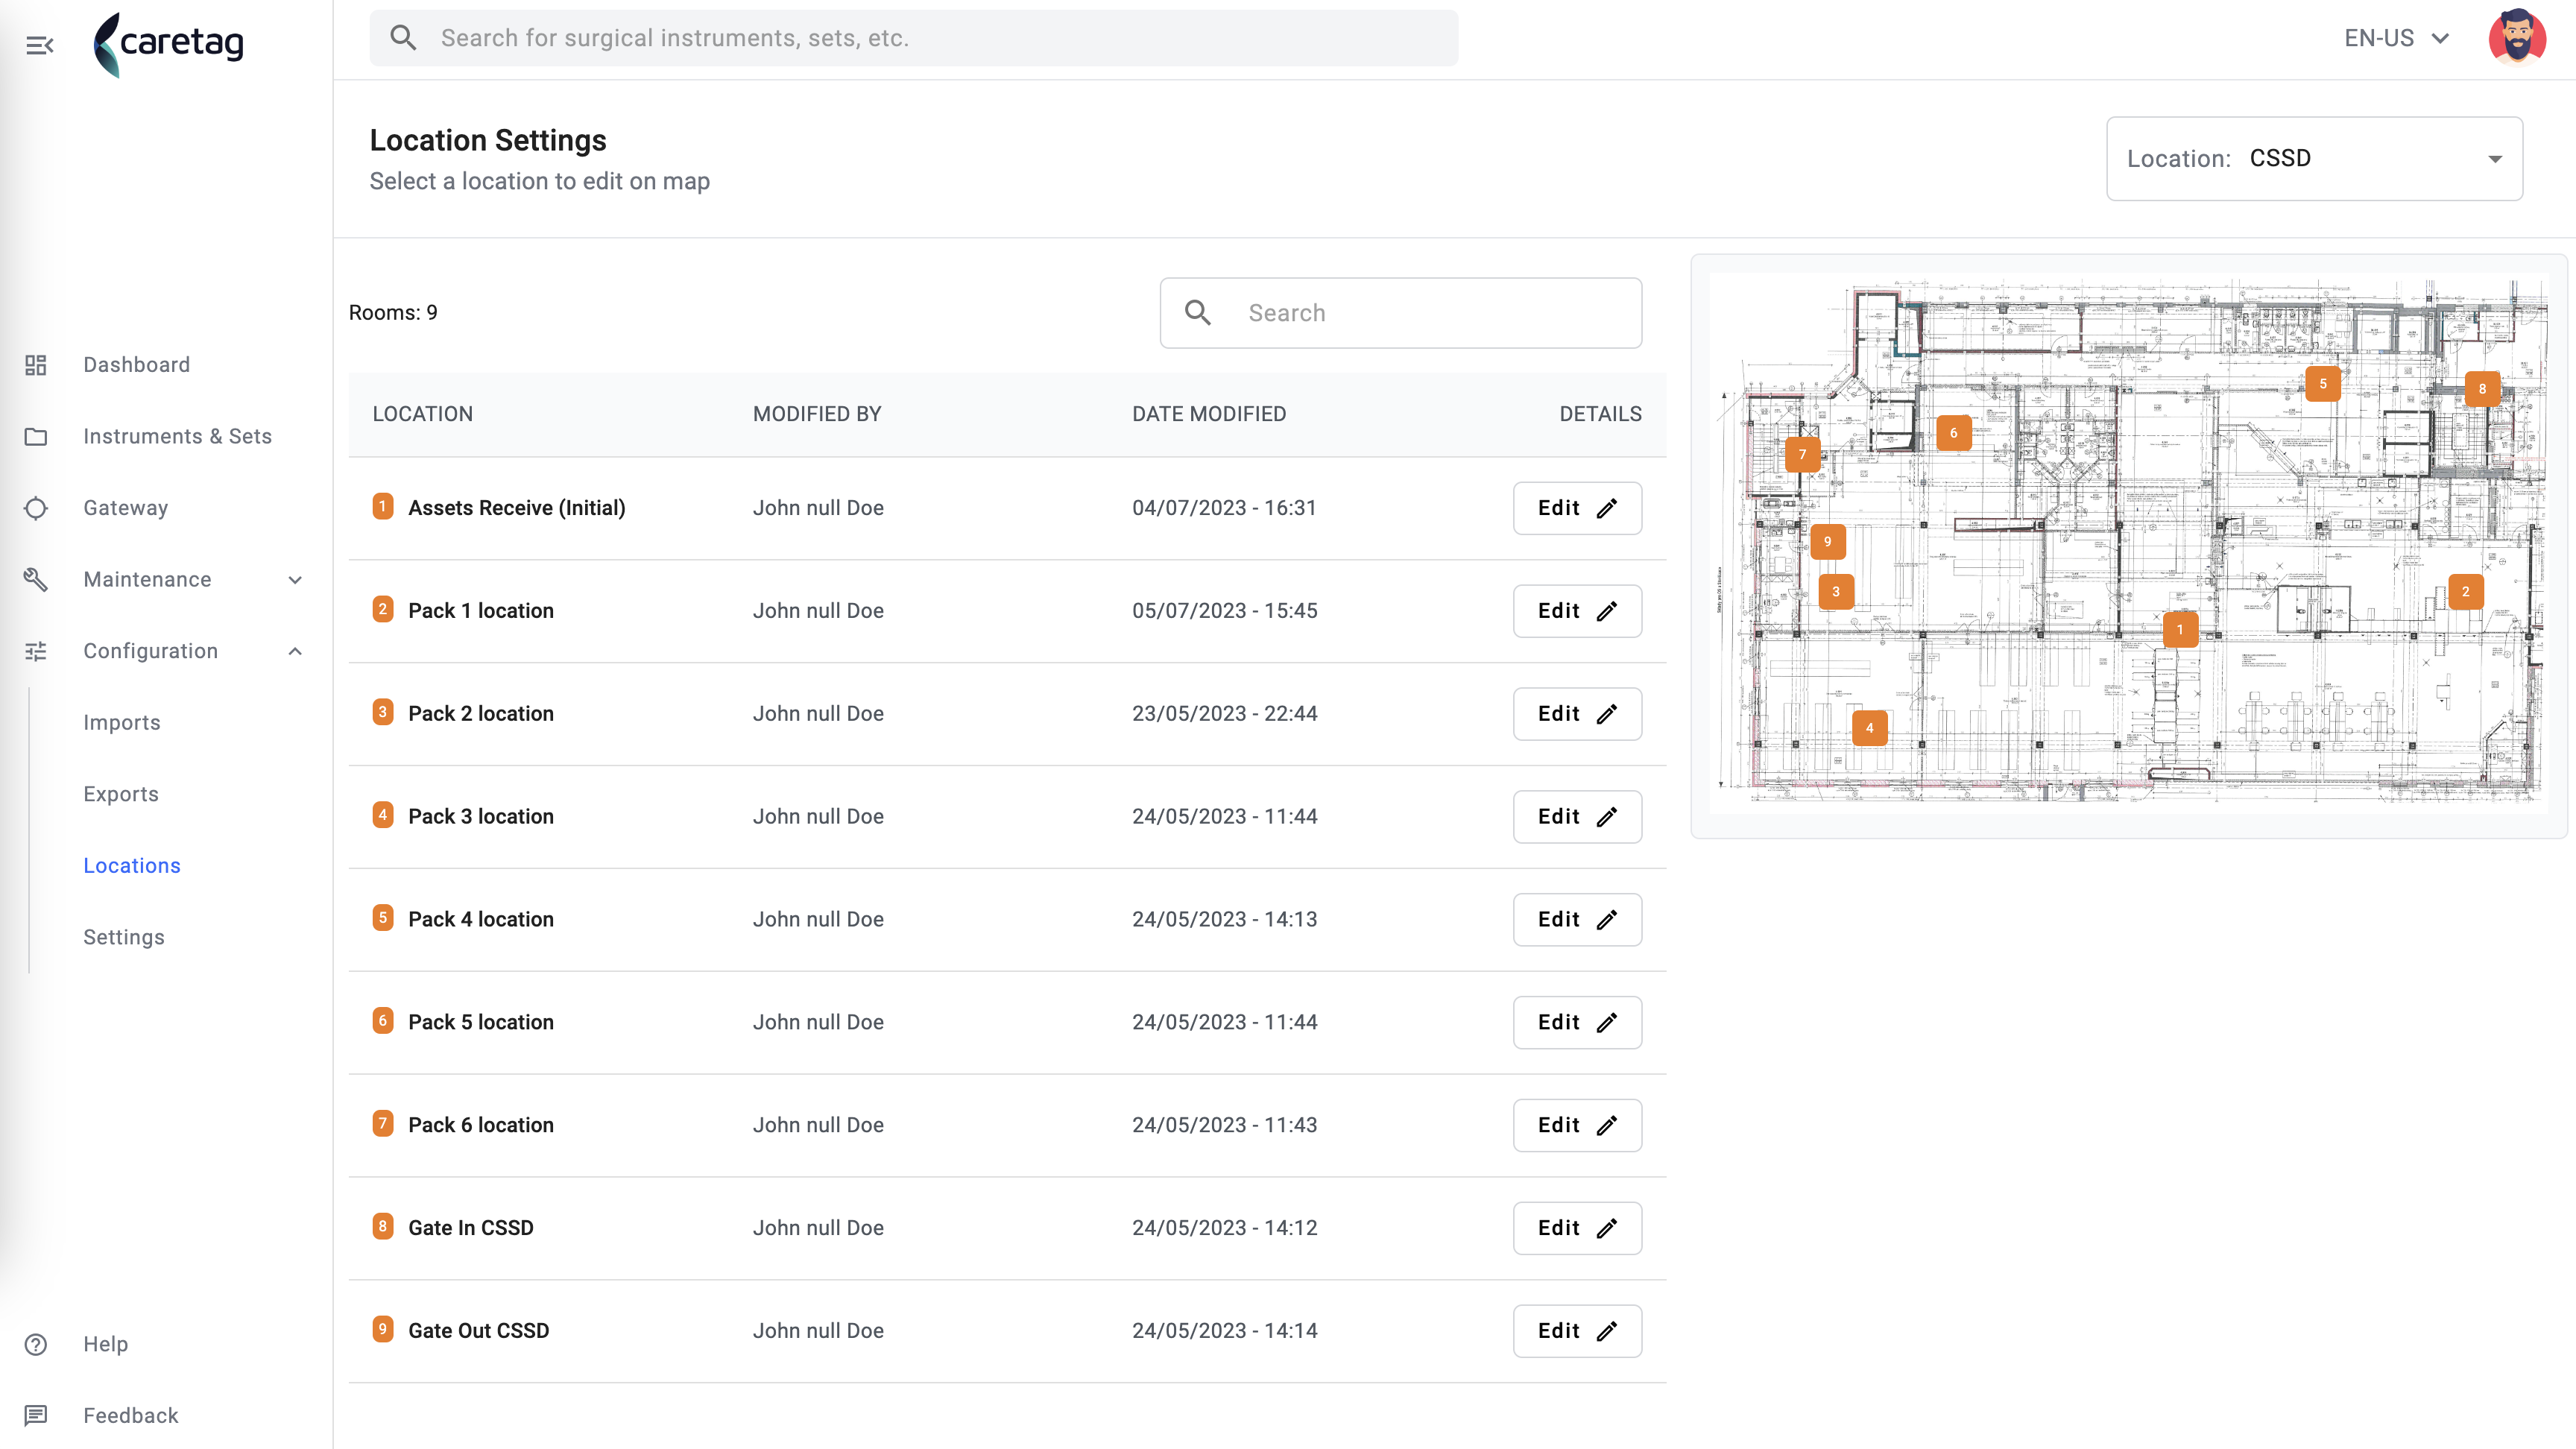Screen dimensions: 2576x1449
Task: Click the user avatar picture
Action: tap(2517, 38)
